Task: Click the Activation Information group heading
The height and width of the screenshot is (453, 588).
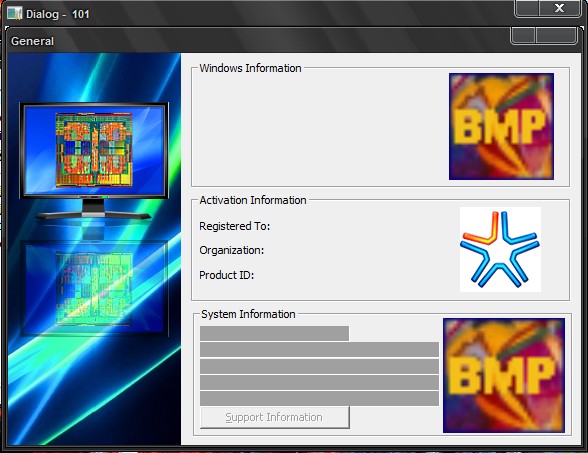Action: [x=253, y=200]
